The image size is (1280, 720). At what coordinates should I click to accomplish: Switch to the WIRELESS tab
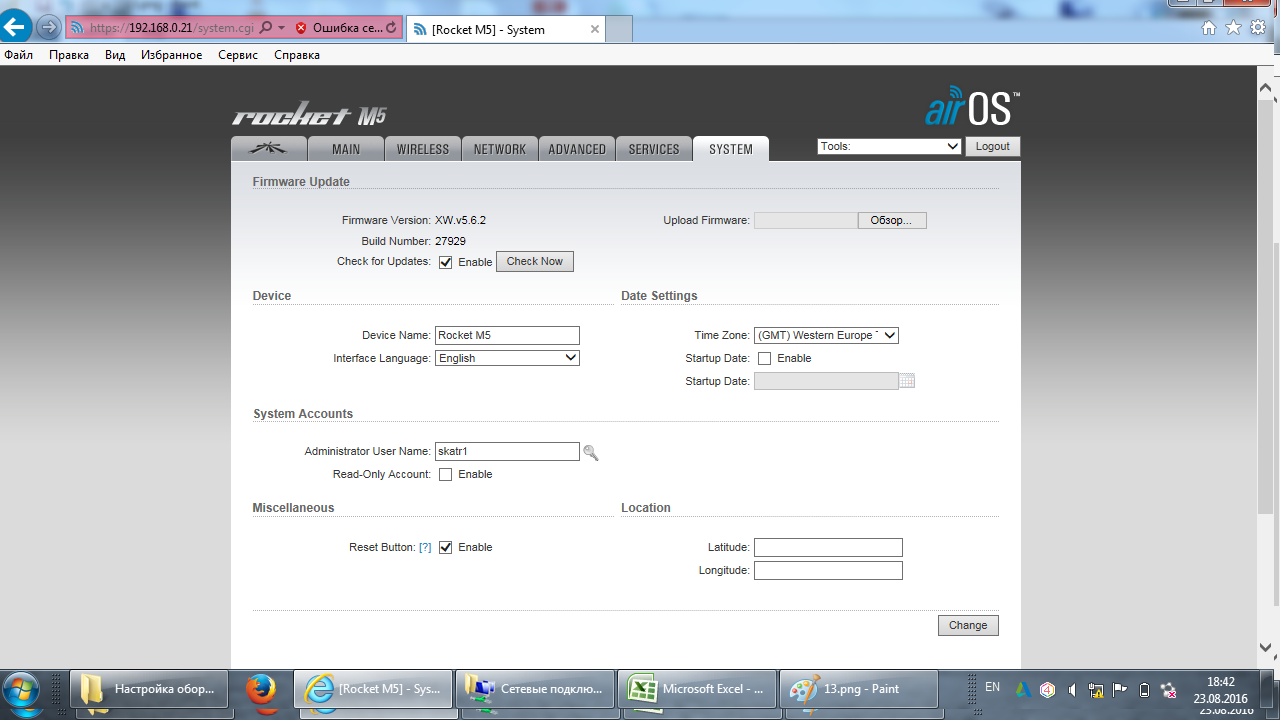point(423,149)
